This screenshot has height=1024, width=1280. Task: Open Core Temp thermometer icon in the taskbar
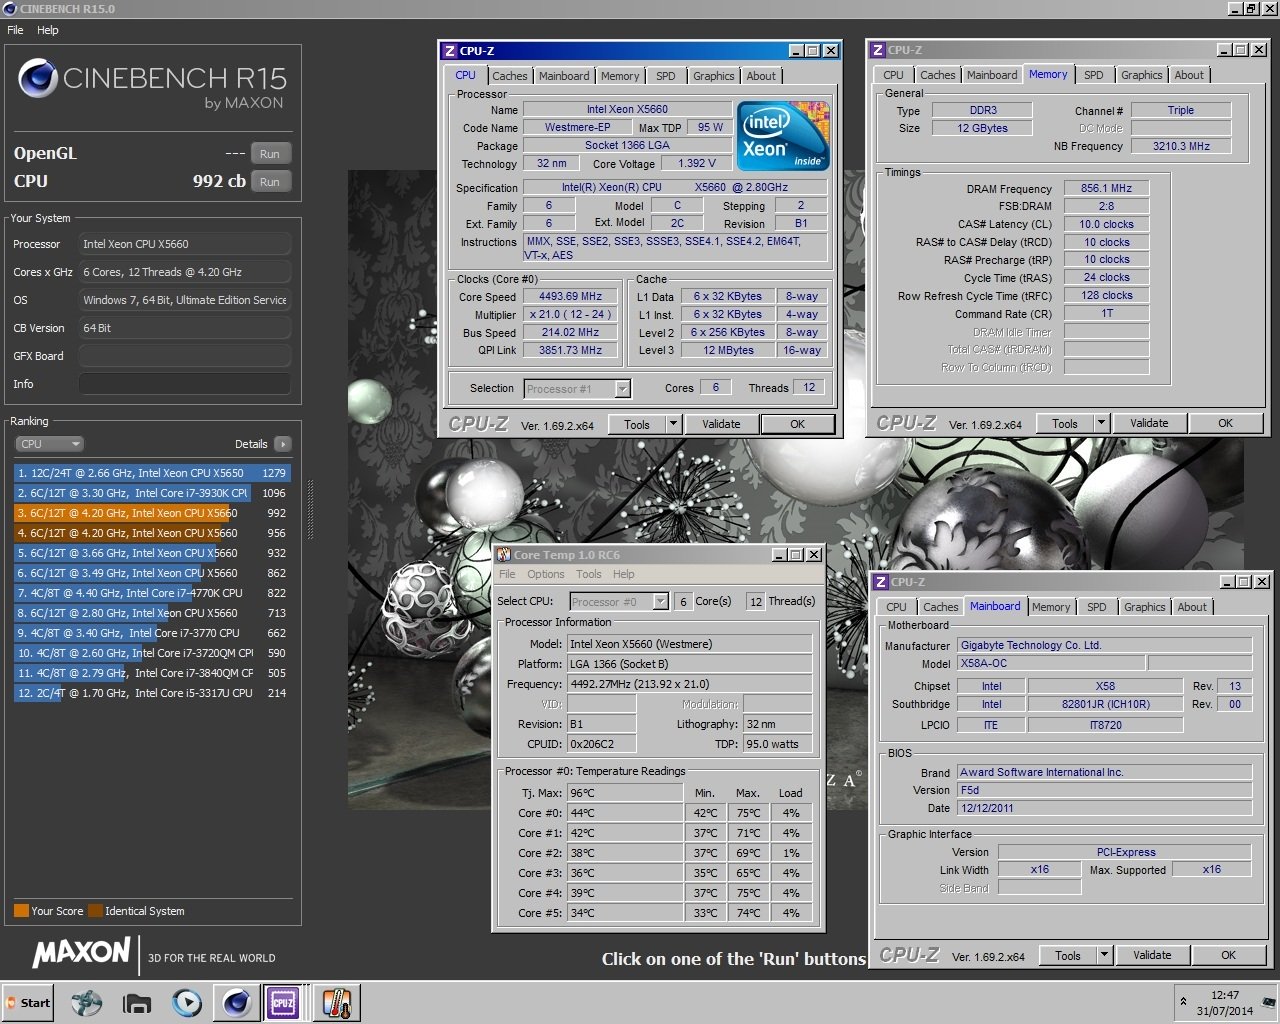pos(336,1002)
